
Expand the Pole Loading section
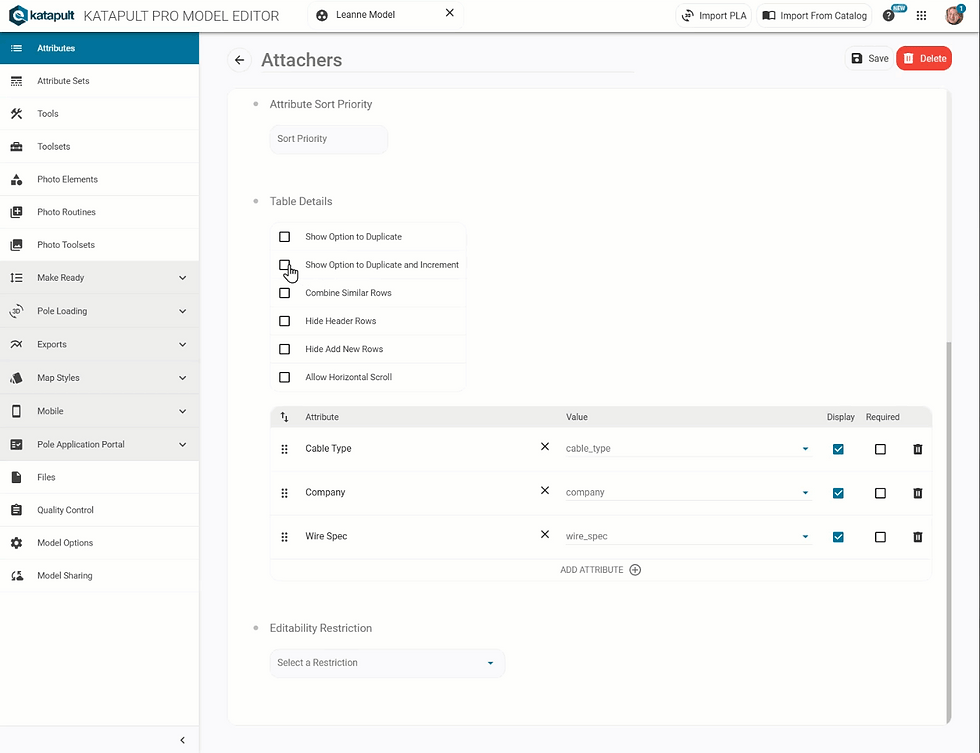[99, 311]
